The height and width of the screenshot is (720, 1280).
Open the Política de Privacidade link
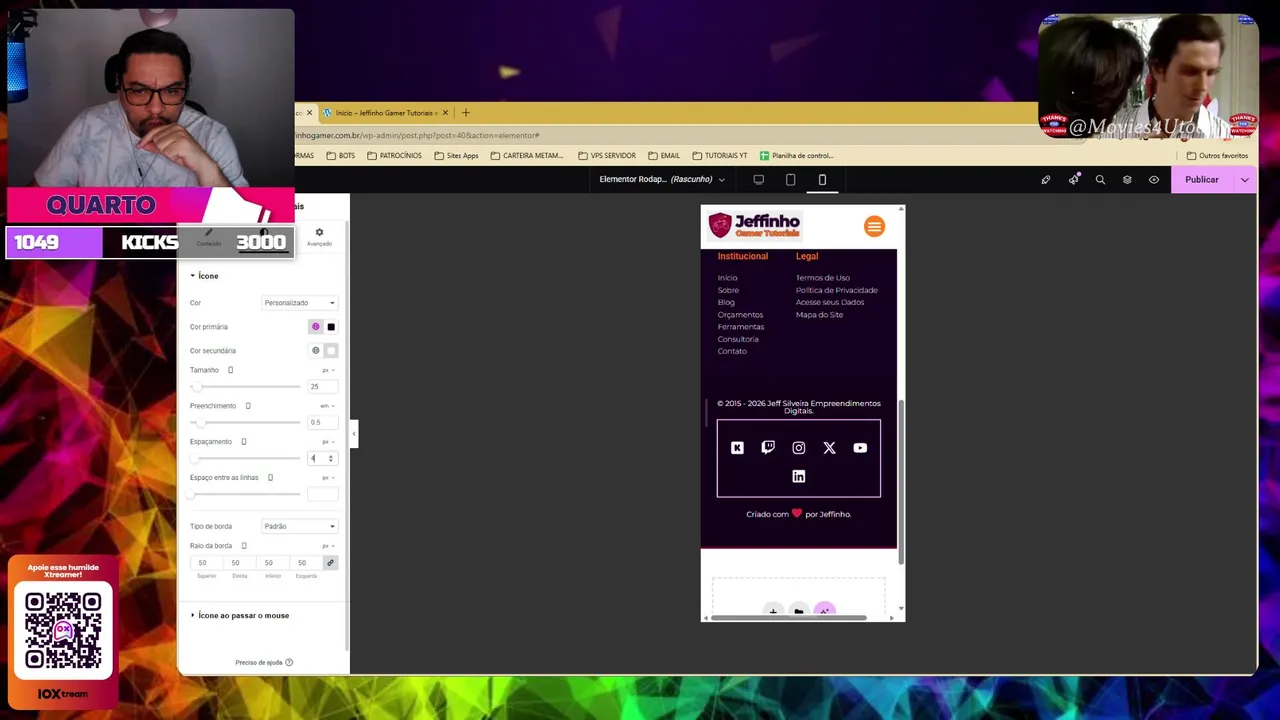click(x=837, y=290)
